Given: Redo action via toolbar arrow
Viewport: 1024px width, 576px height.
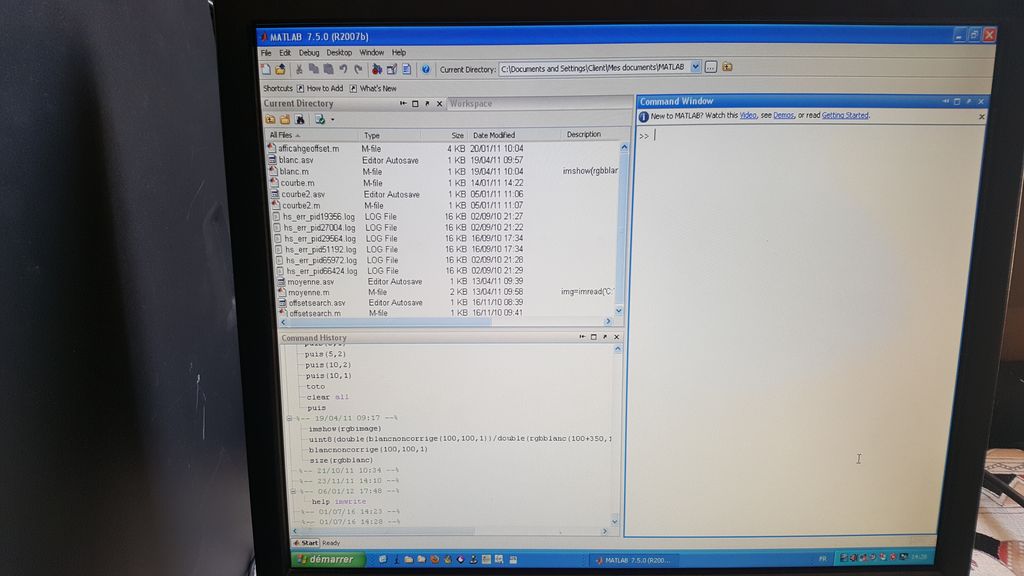Looking at the screenshot, I should pos(358,69).
